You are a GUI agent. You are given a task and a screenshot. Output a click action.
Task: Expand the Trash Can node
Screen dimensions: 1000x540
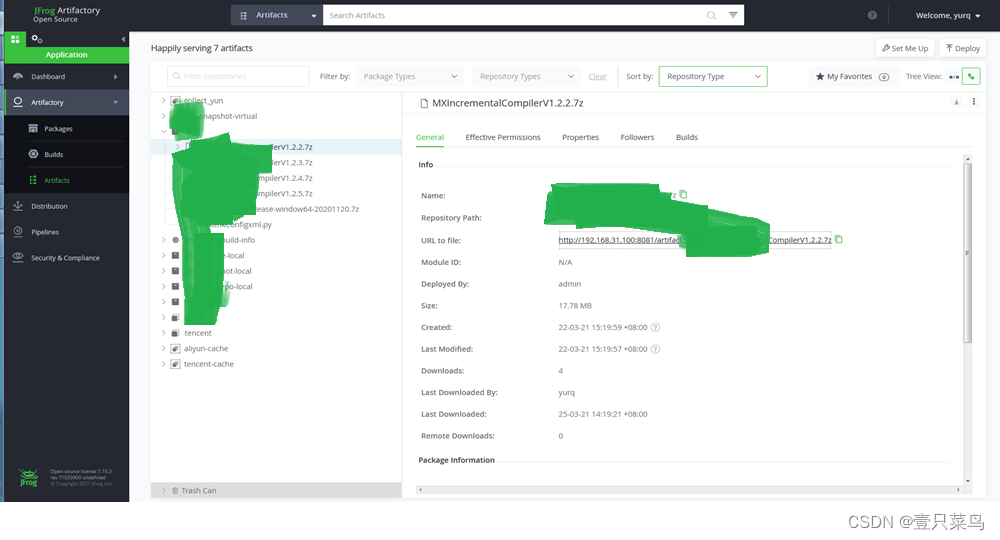(x=164, y=490)
